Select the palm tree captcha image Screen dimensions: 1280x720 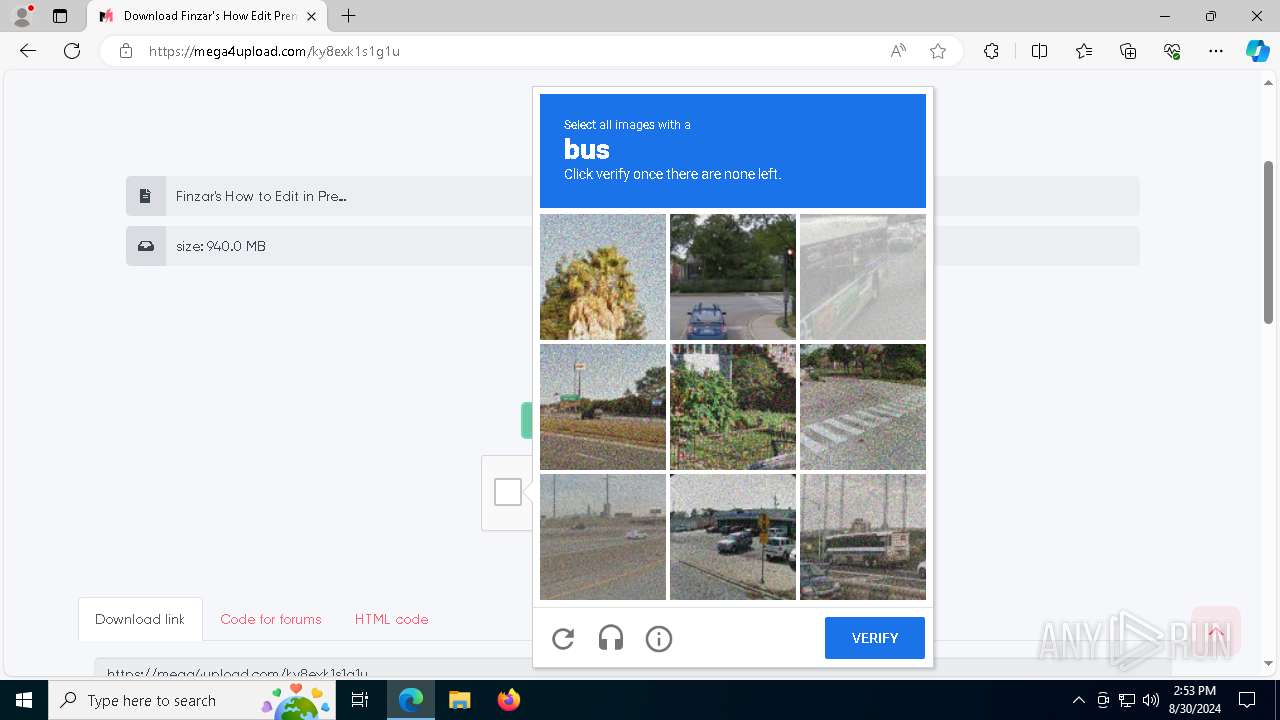603,277
